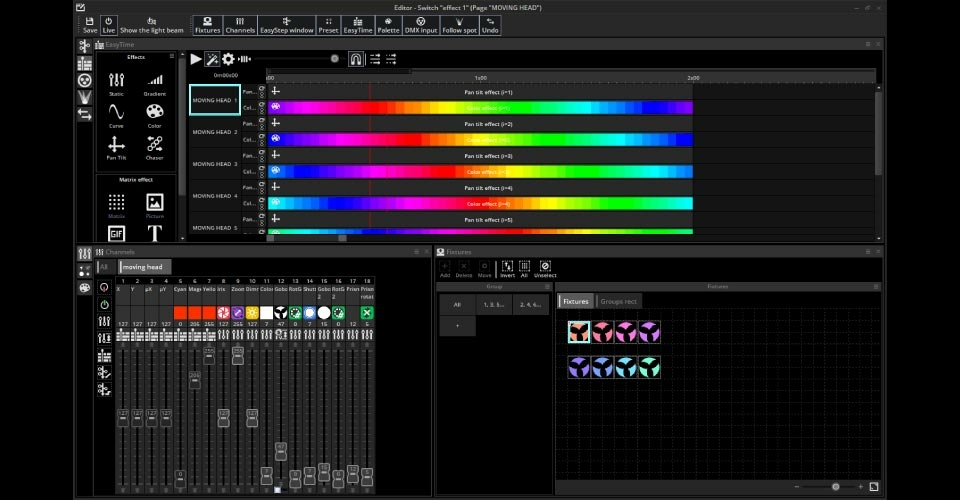Click the Undo button
The width and height of the screenshot is (960, 500).
coord(490,25)
